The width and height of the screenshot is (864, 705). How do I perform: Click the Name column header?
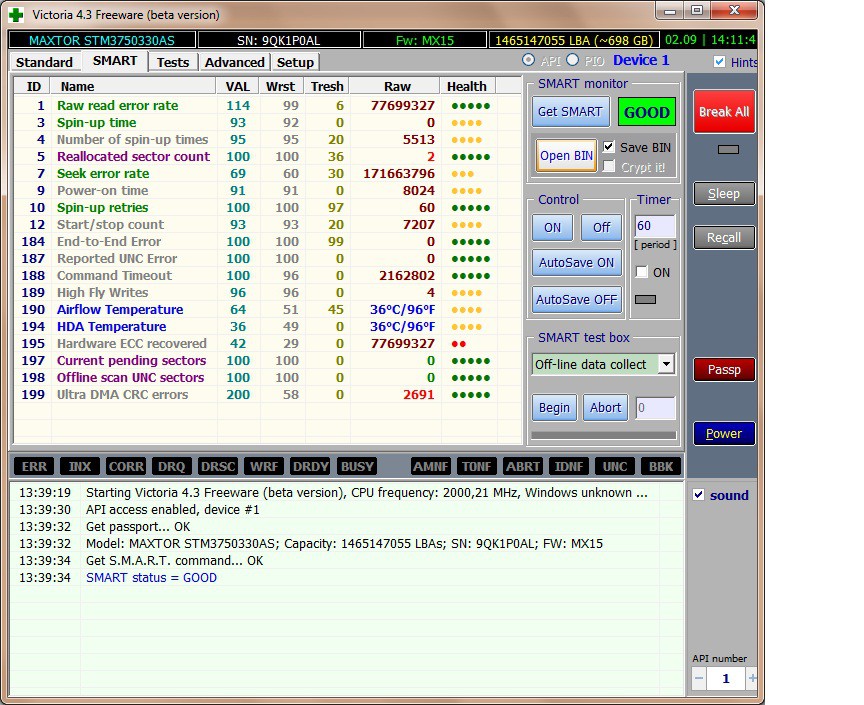pyautogui.click(x=133, y=86)
